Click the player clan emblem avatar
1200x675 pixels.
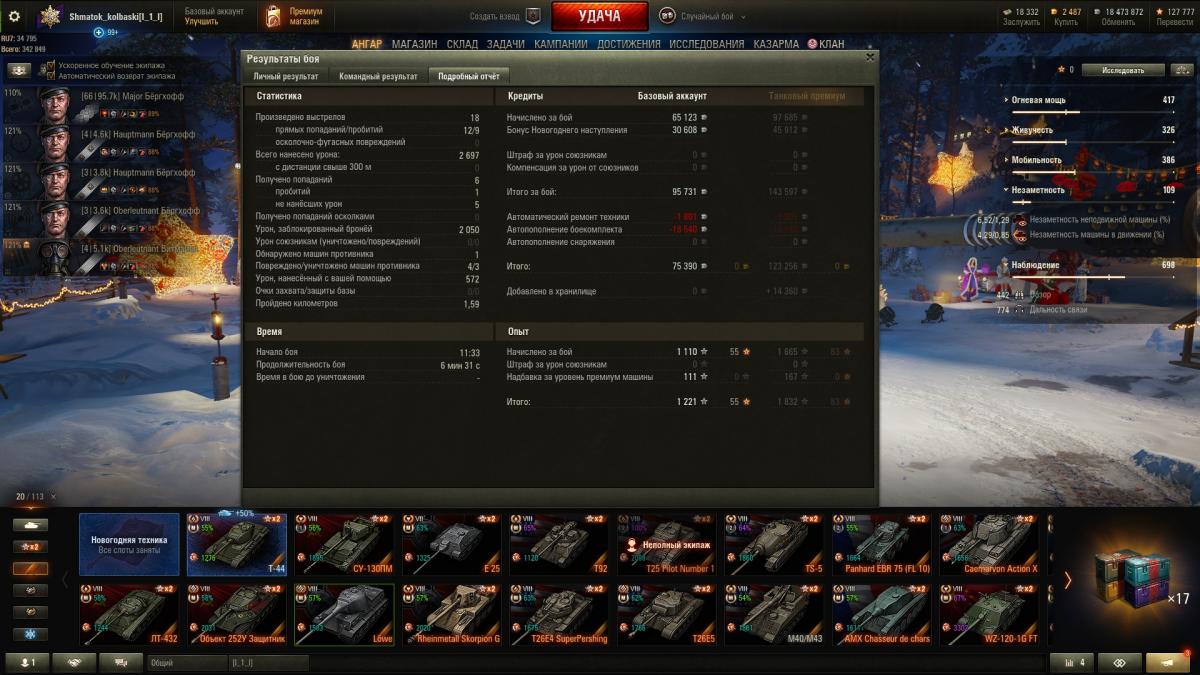pyautogui.click(x=50, y=16)
